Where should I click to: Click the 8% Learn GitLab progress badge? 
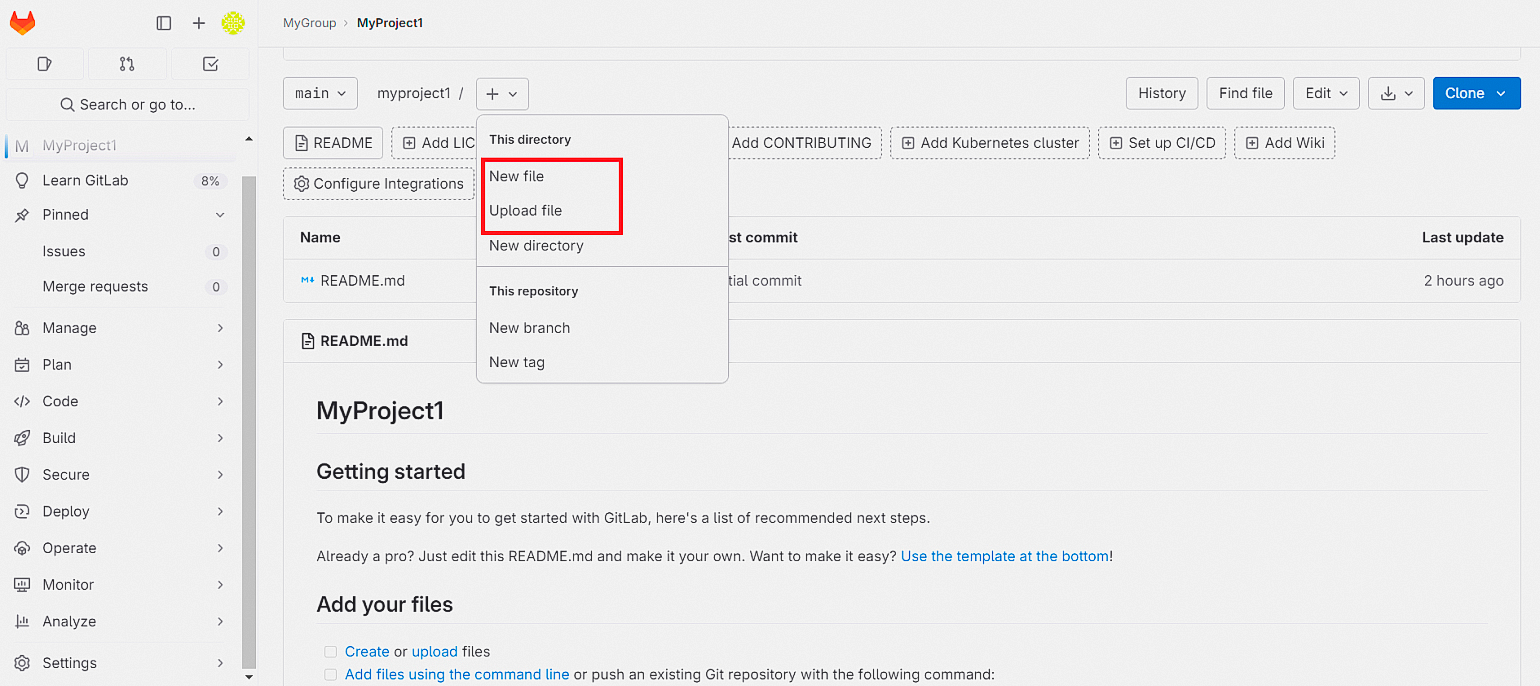(210, 181)
